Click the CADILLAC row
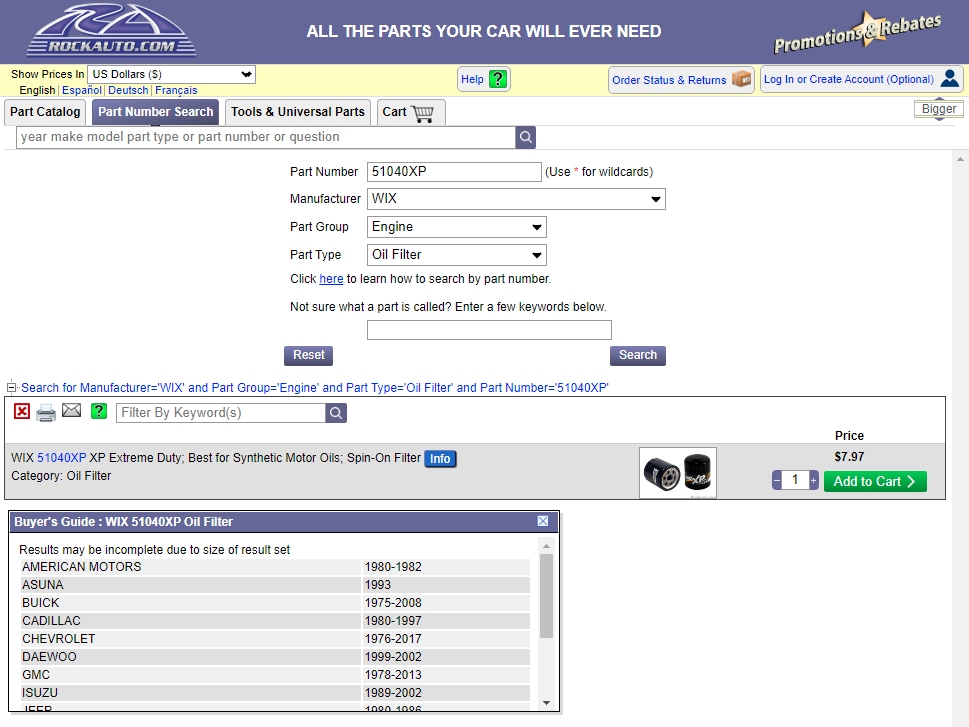The width and height of the screenshot is (969, 727). pyautogui.click(x=275, y=621)
